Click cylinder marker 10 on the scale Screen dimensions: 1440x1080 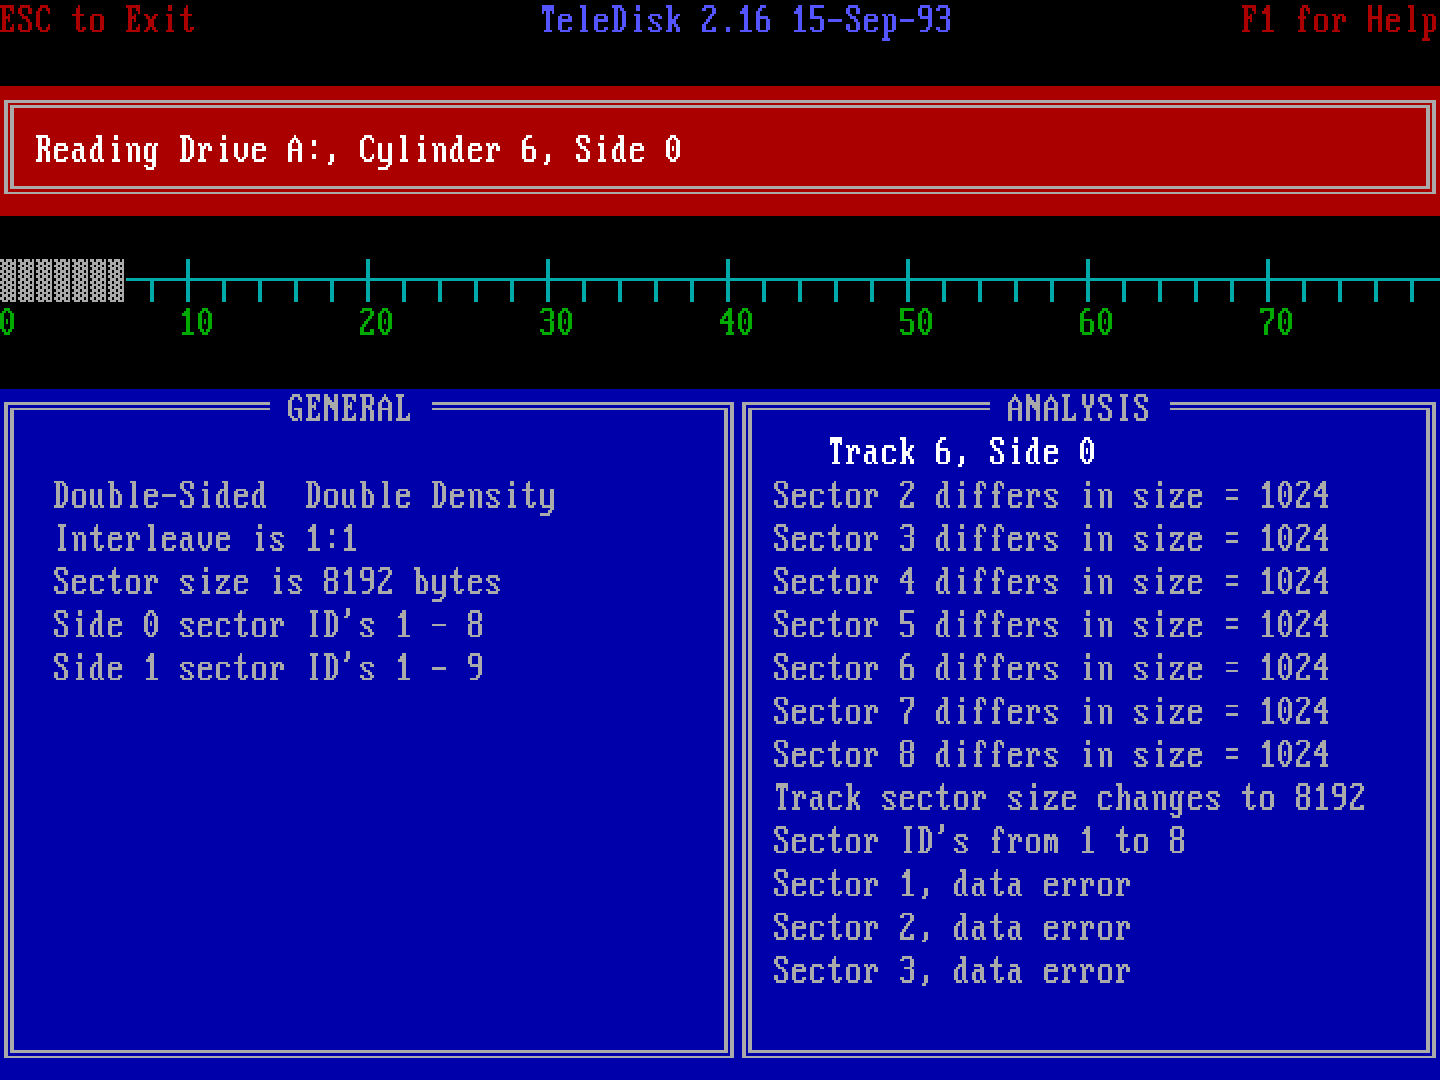click(x=196, y=323)
